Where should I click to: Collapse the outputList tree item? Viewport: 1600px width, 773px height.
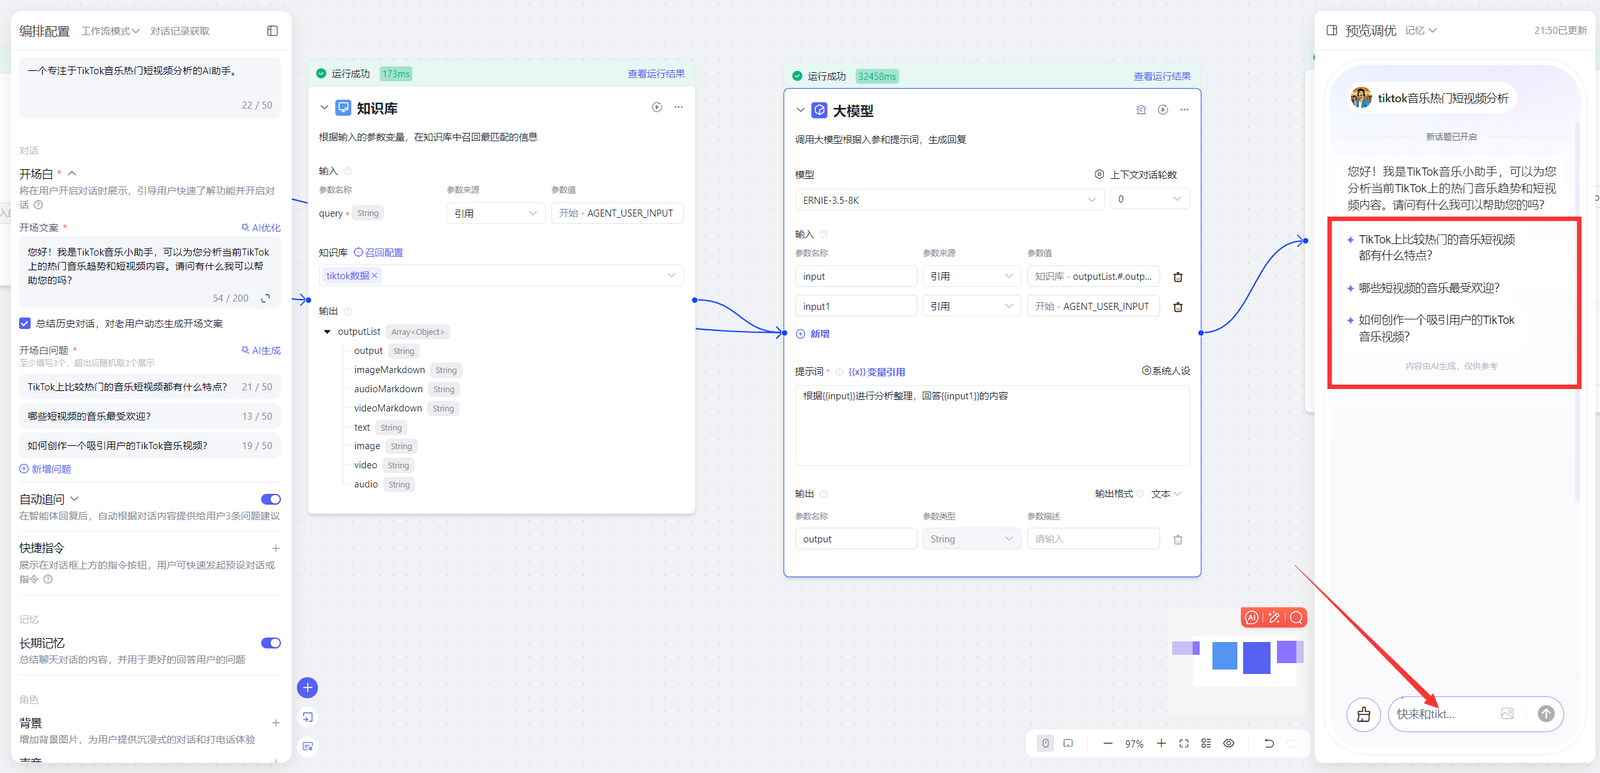coord(327,332)
